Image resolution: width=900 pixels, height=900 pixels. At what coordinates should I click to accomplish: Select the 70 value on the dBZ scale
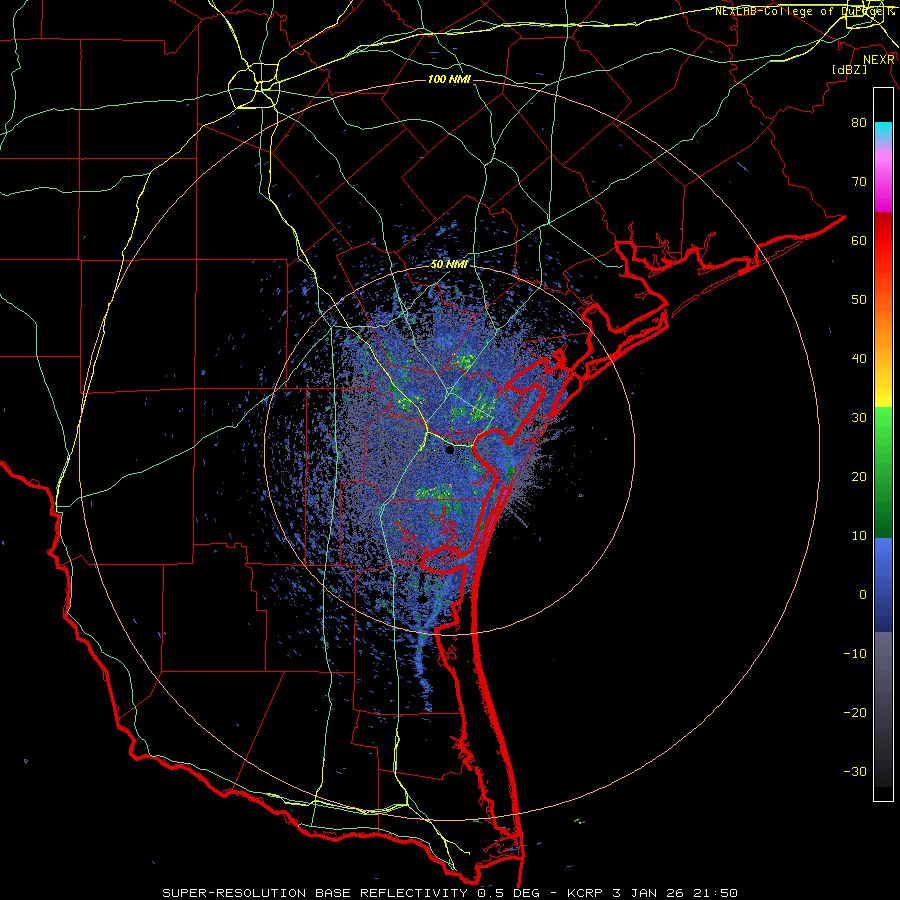coord(859,182)
